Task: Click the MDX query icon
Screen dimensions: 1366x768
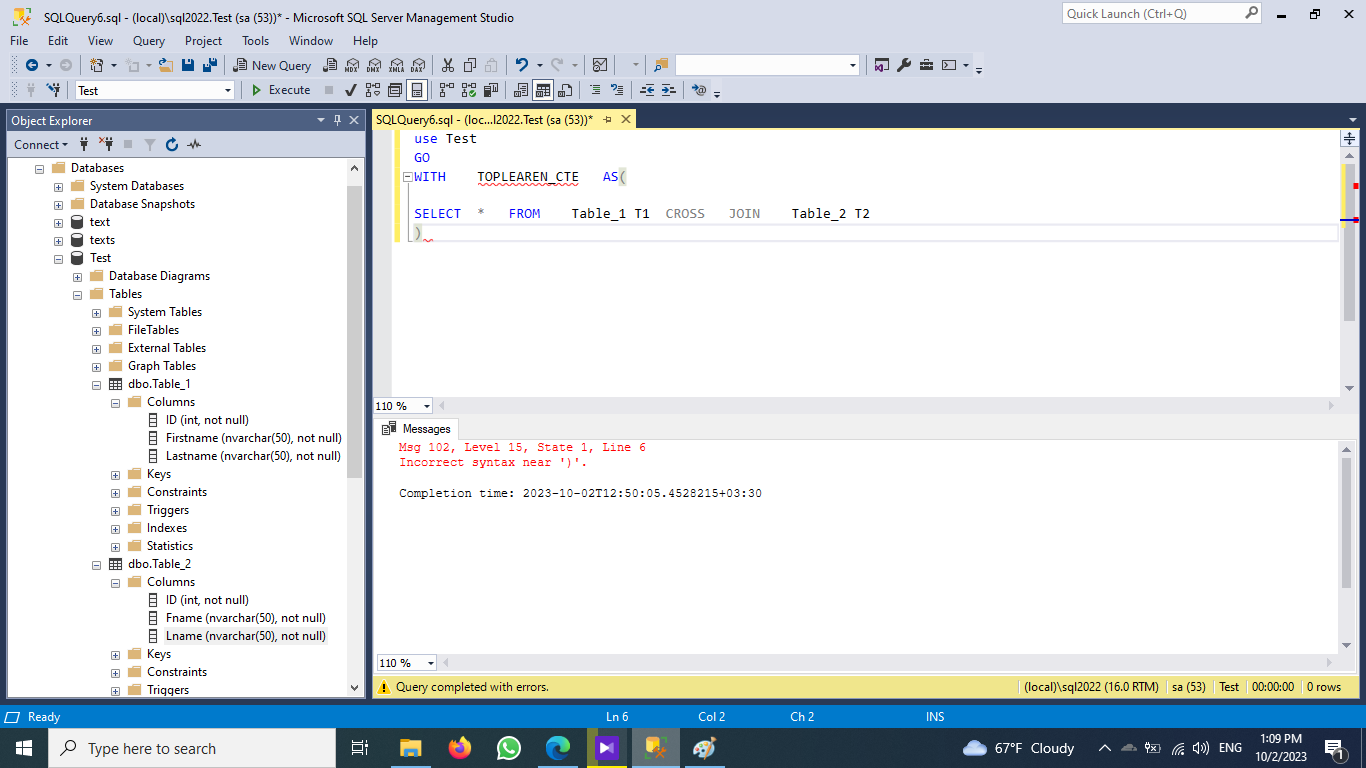Action: coord(351,65)
